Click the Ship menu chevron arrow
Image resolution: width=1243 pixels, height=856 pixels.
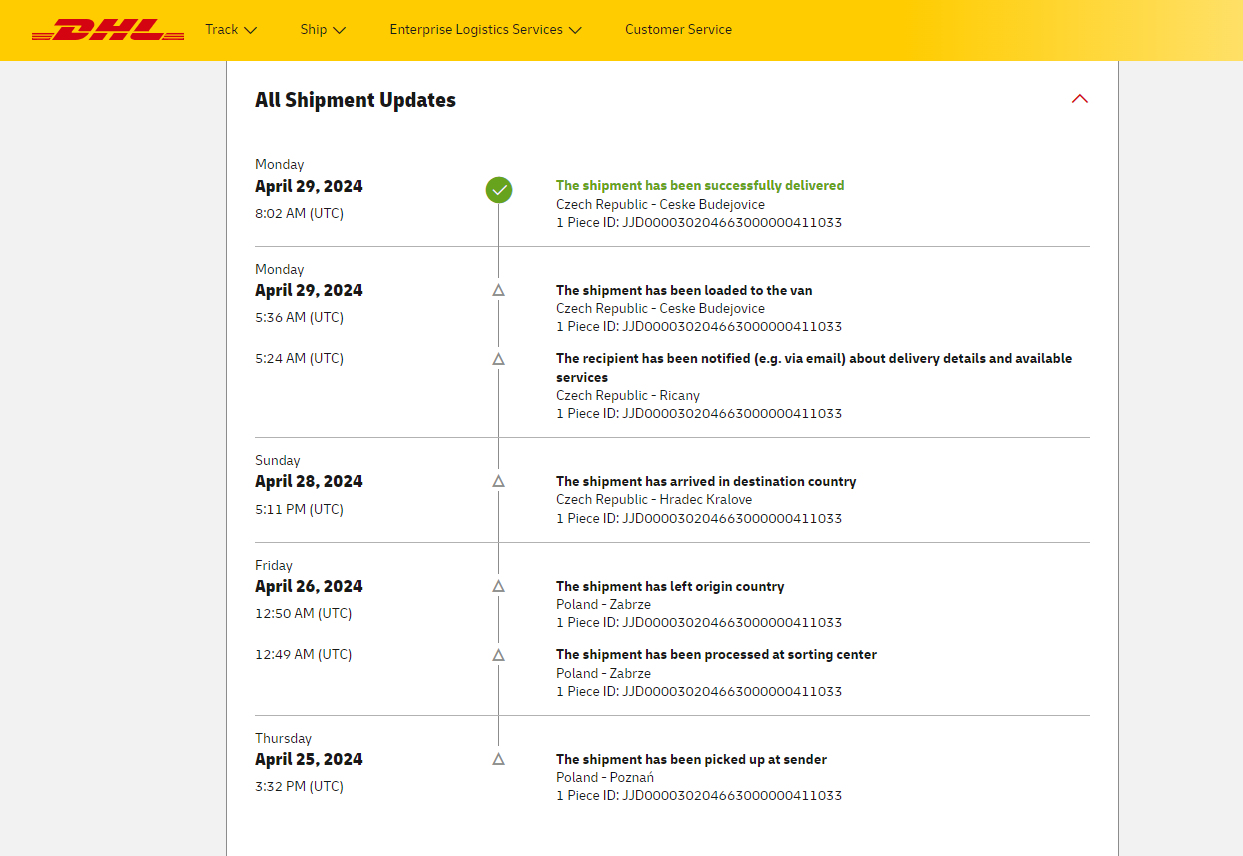coord(340,30)
